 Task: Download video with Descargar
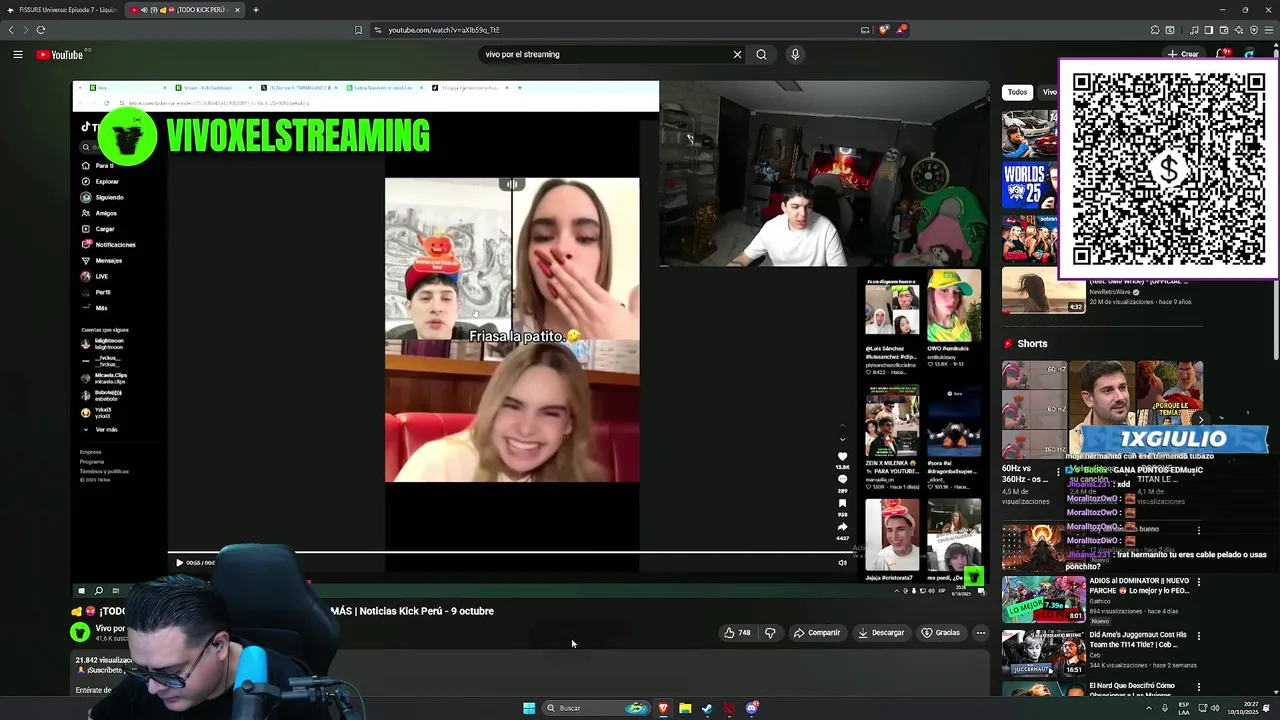click(881, 633)
